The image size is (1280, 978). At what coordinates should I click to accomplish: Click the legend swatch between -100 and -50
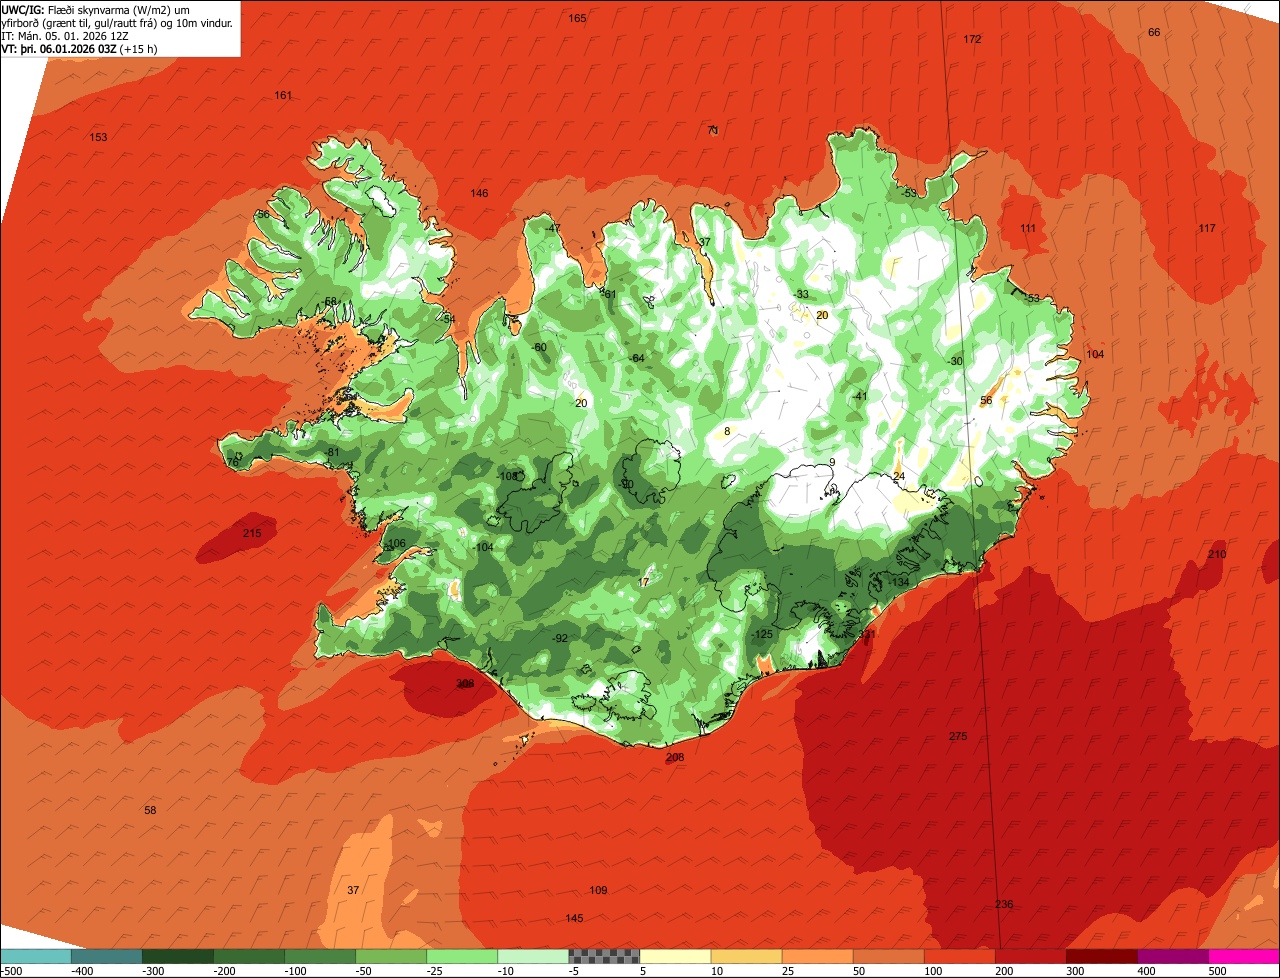(x=320, y=955)
